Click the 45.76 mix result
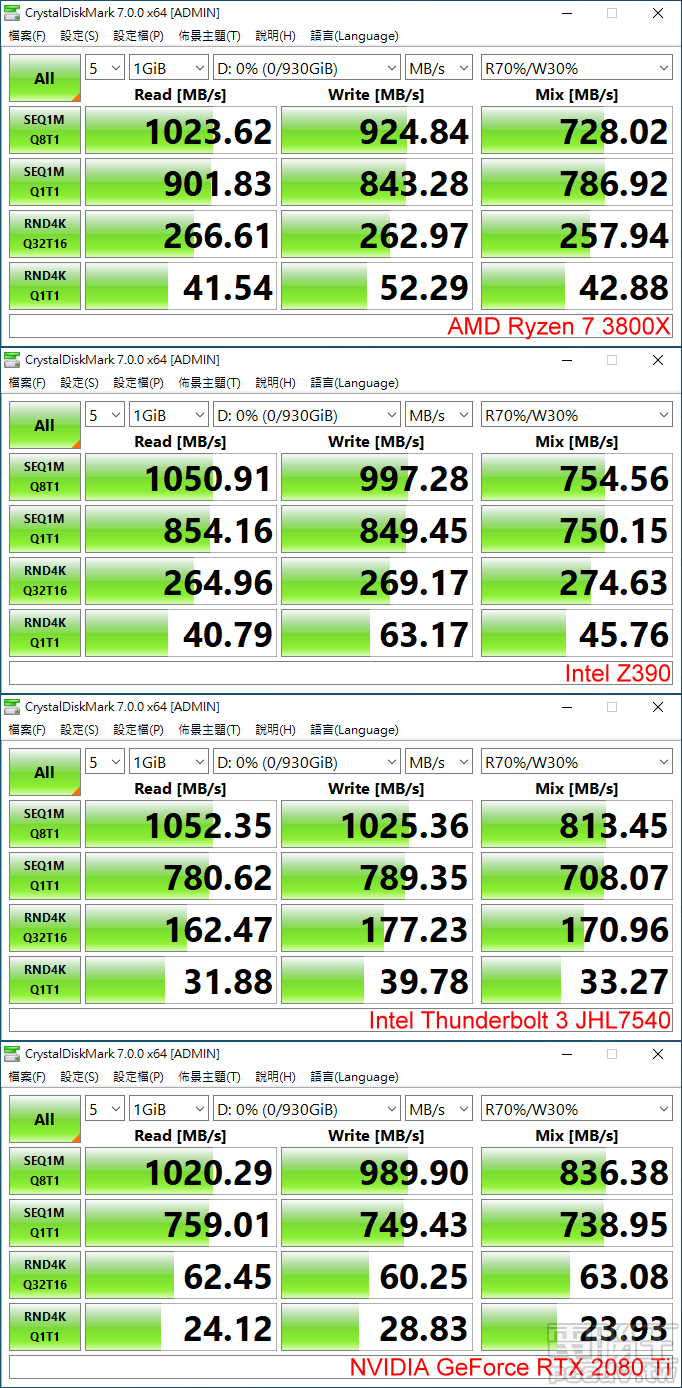682x1388 pixels. [577, 634]
